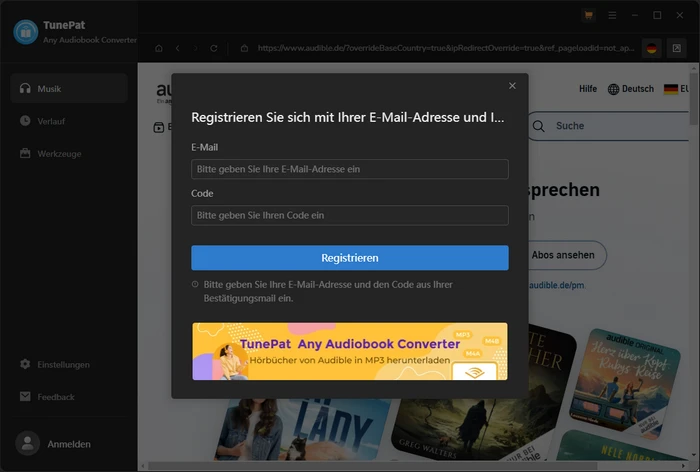
Task: Minimize the TunePat window
Action: point(634,15)
